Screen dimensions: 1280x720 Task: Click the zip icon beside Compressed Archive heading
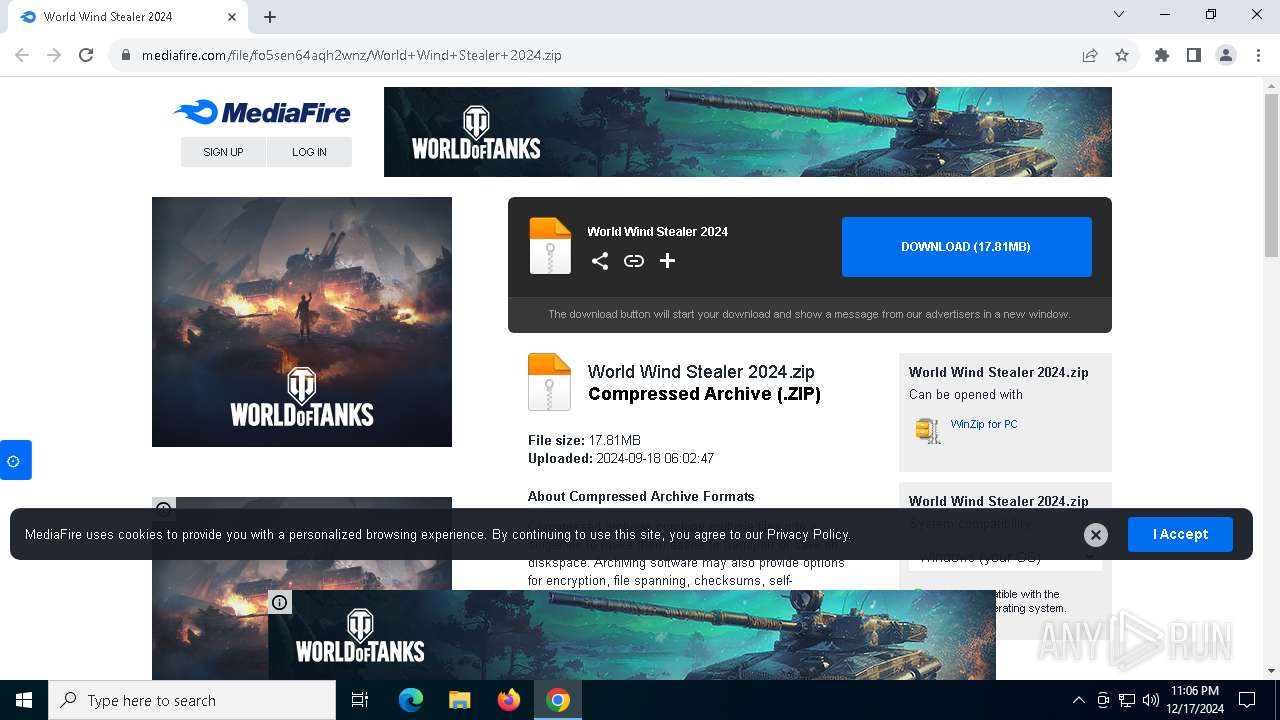pyautogui.click(x=549, y=382)
